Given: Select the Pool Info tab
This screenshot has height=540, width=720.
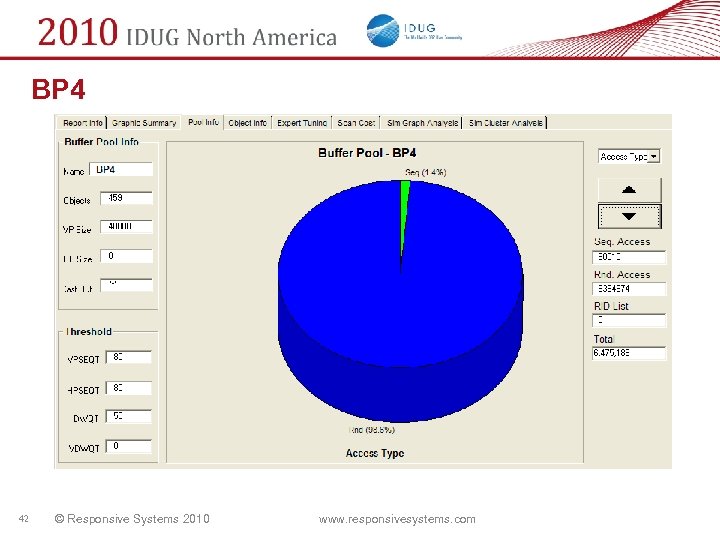Looking at the screenshot, I should pos(203,122).
